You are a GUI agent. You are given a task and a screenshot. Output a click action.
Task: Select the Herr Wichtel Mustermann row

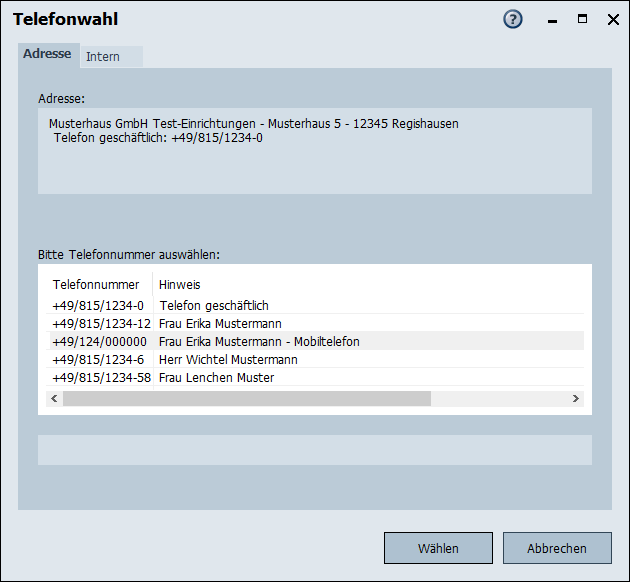click(x=228, y=360)
